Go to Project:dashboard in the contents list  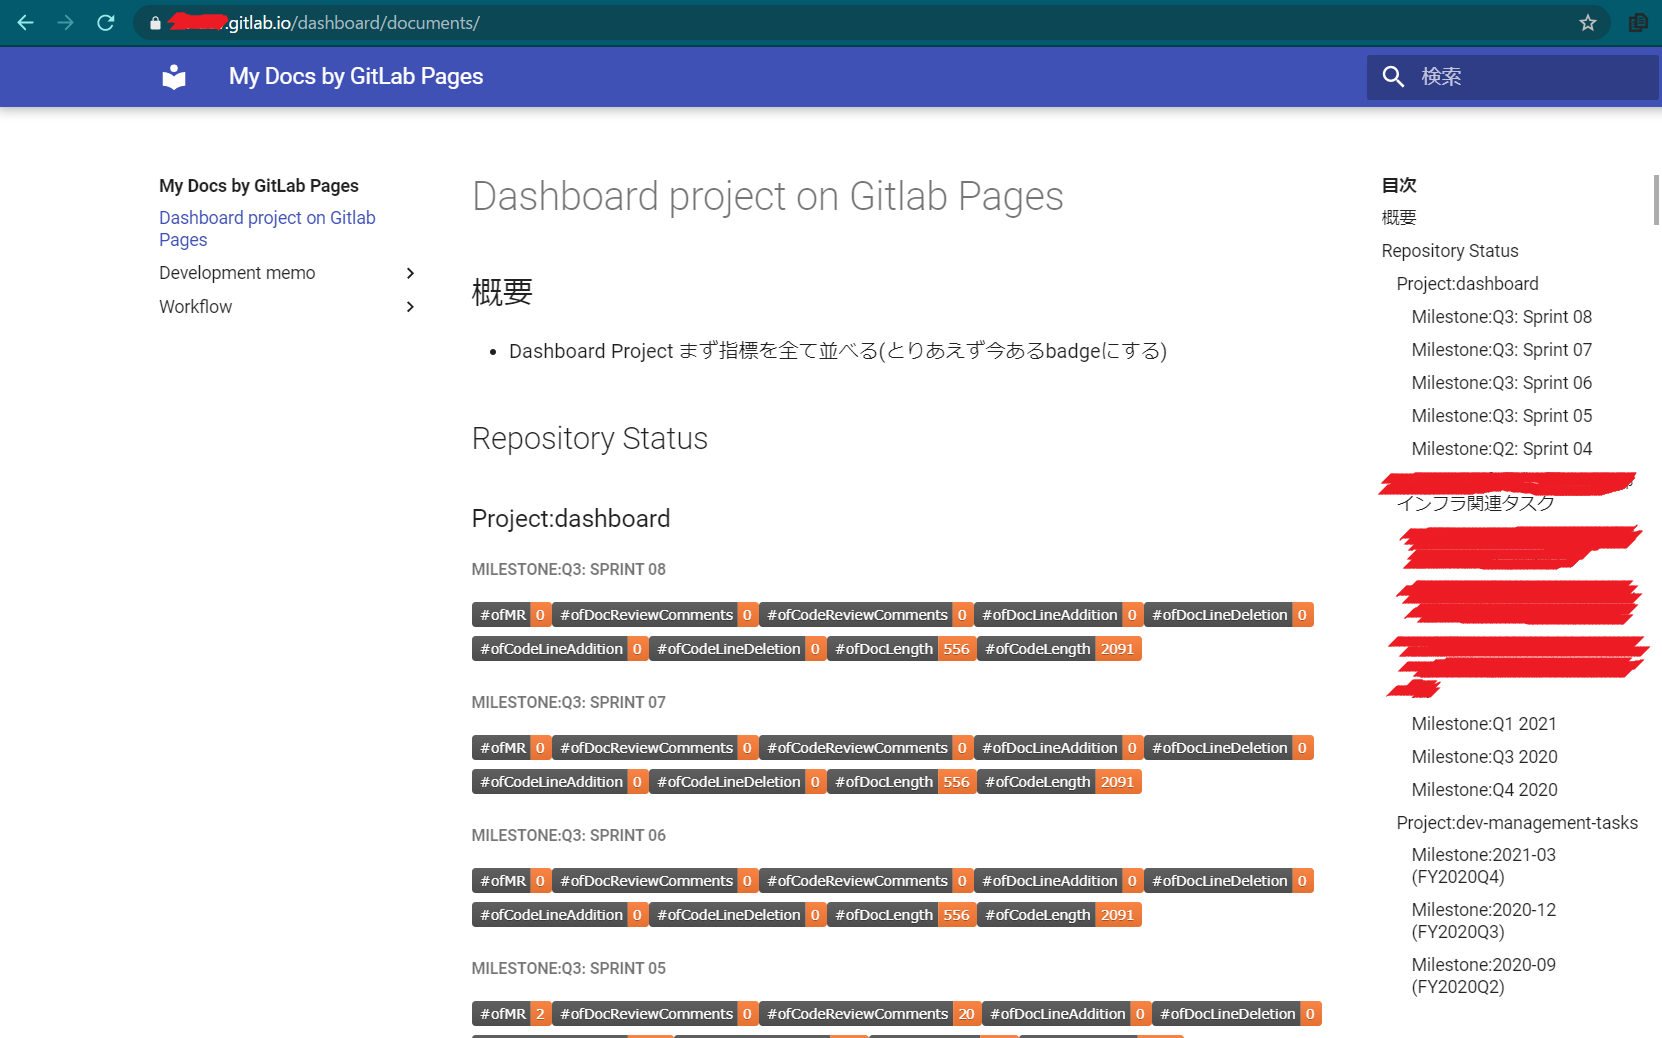pos(1468,284)
